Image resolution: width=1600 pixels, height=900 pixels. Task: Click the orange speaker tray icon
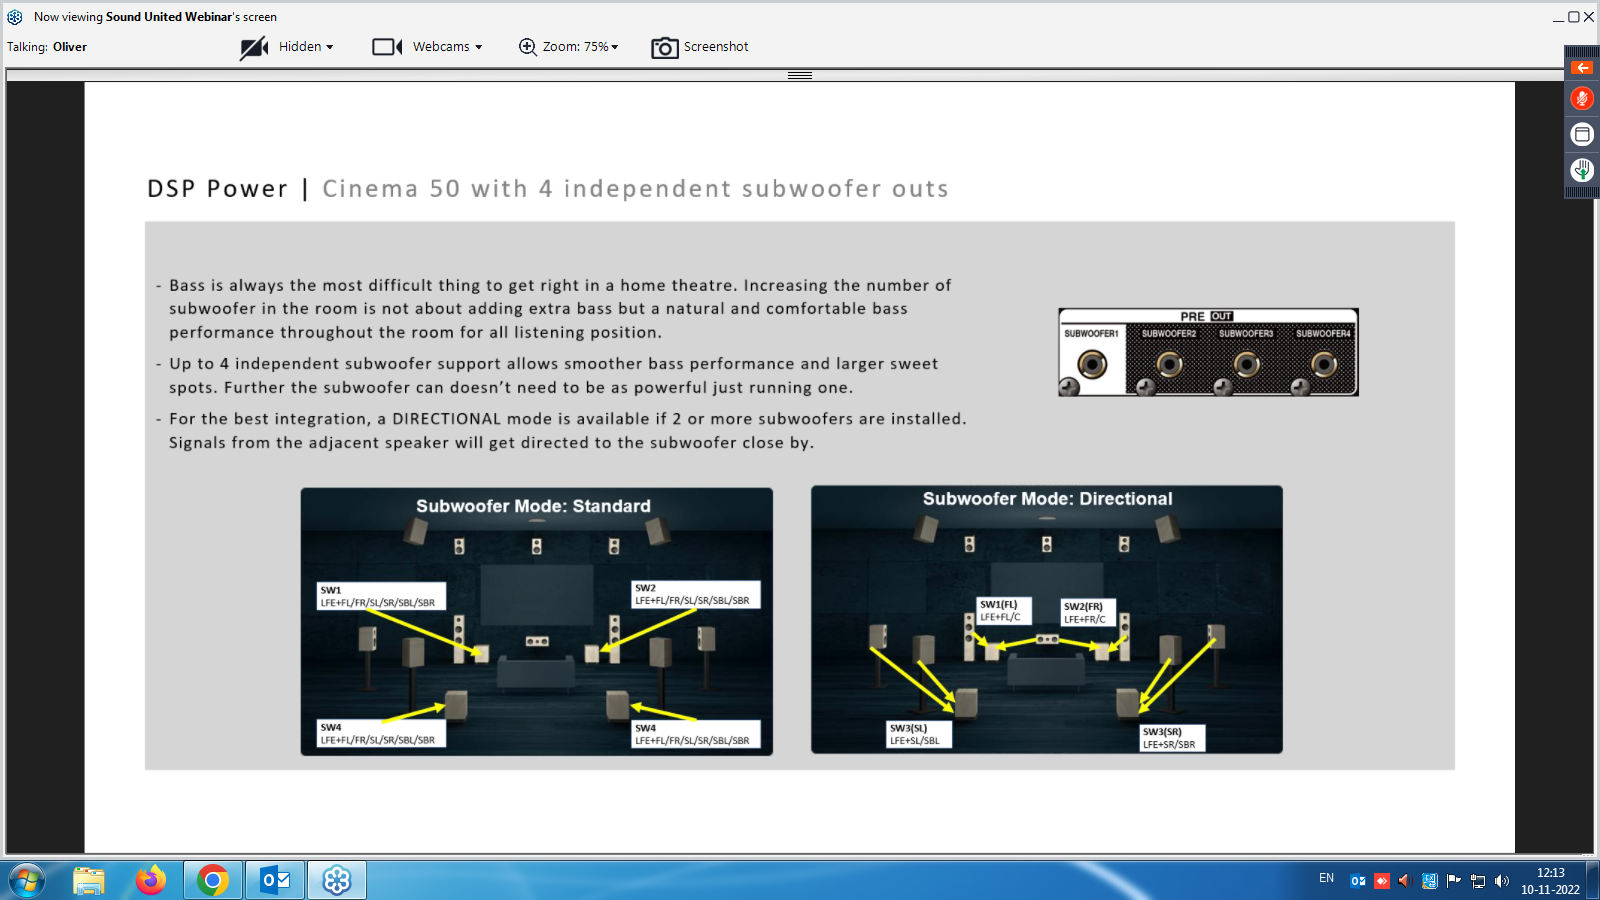click(x=1404, y=881)
